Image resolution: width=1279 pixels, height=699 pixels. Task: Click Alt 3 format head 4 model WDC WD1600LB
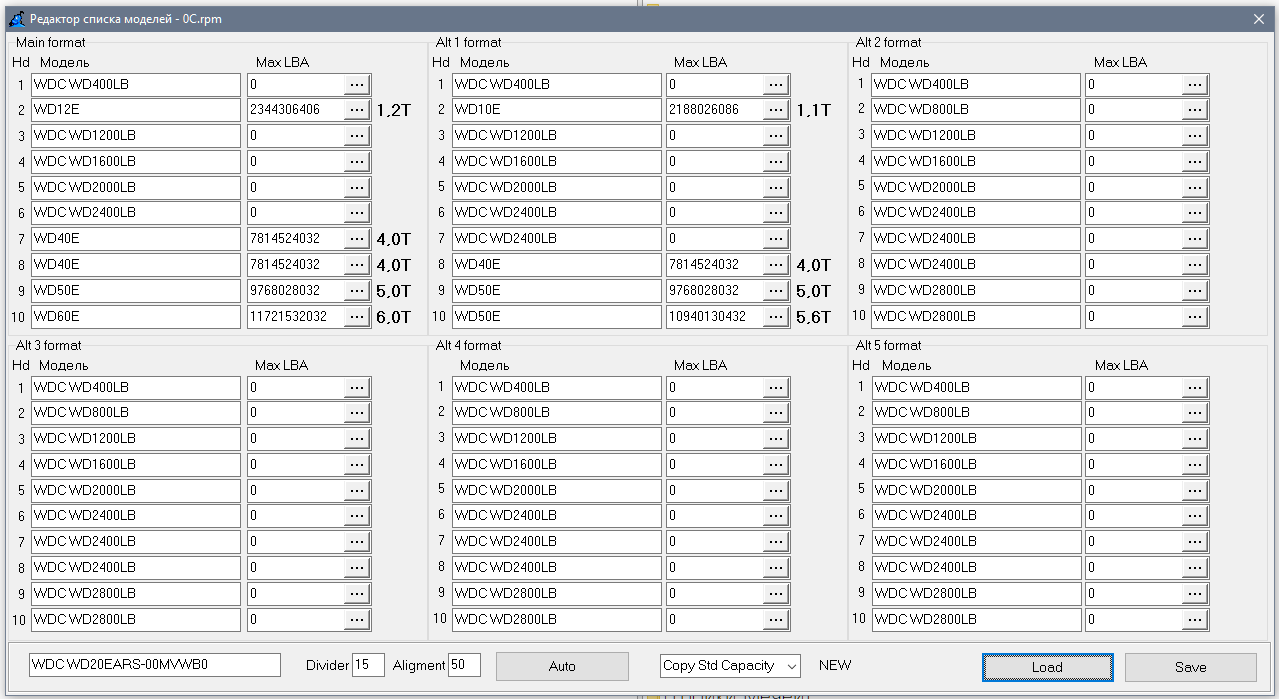(136, 464)
